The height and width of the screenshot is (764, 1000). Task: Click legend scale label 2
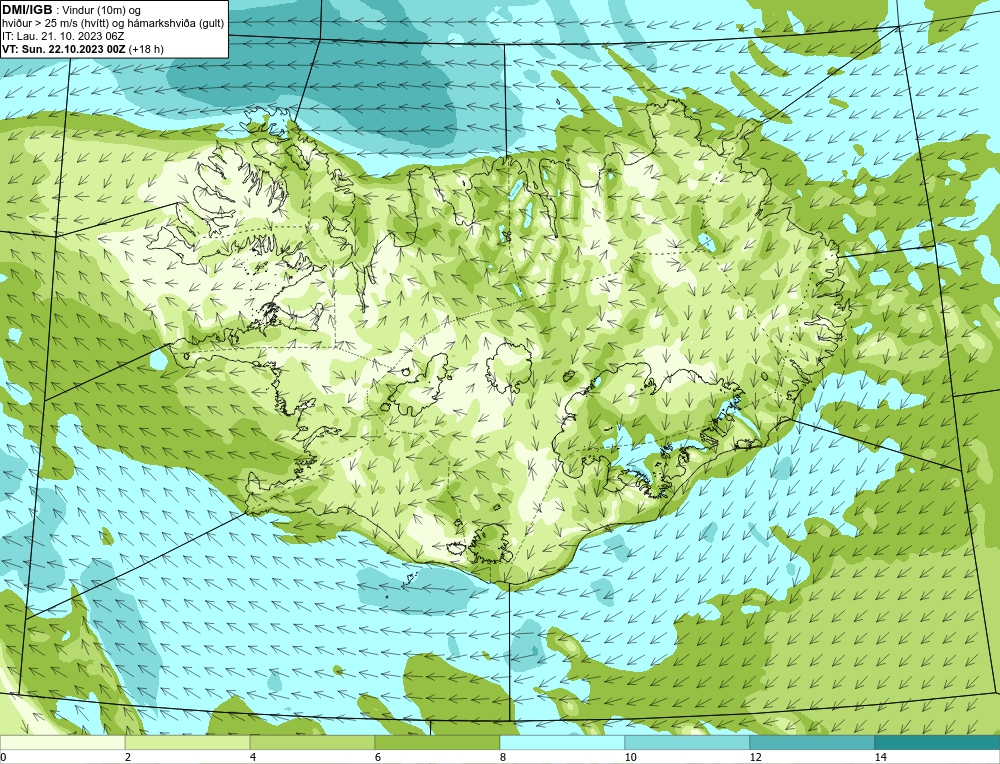[128, 757]
